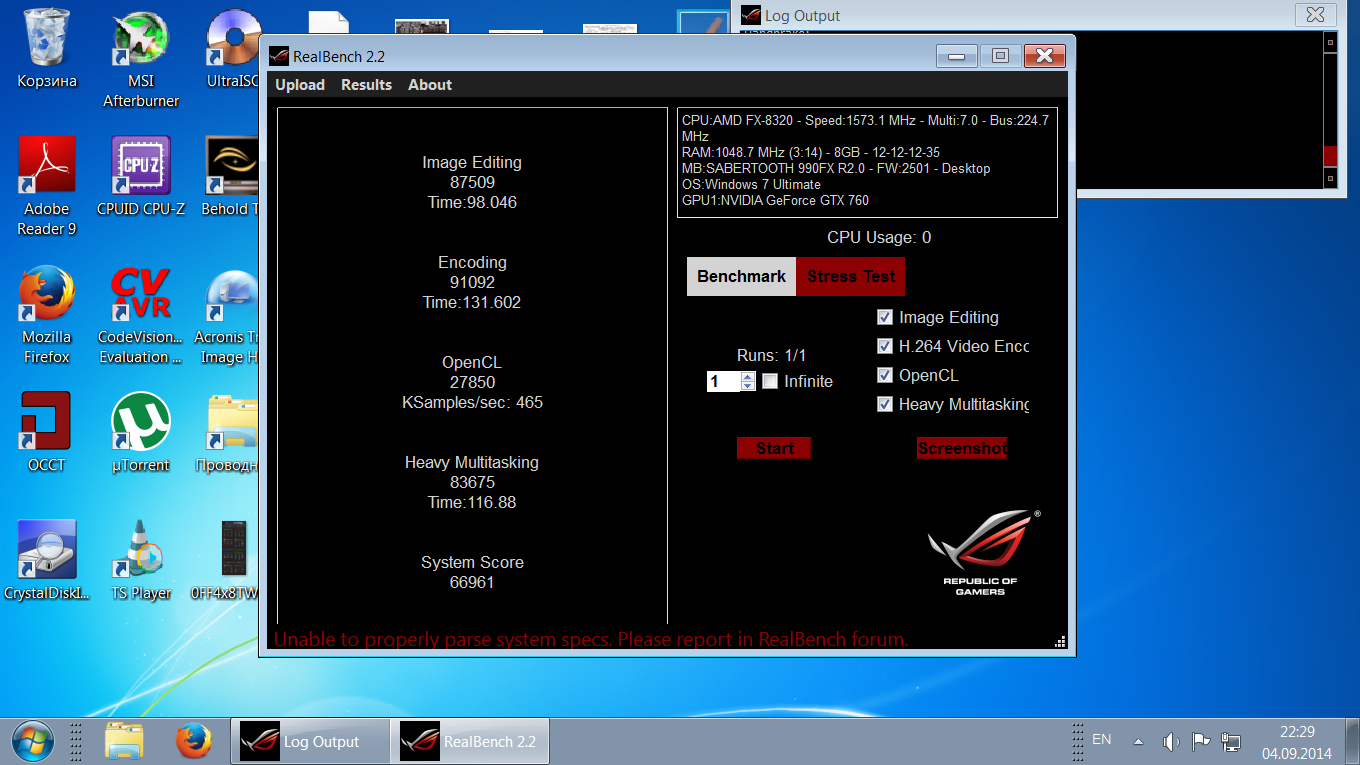The height and width of the screenshot is (765, 1360).
Task: Click the 'KSamples/sec: 465' text
Action: 472,402
